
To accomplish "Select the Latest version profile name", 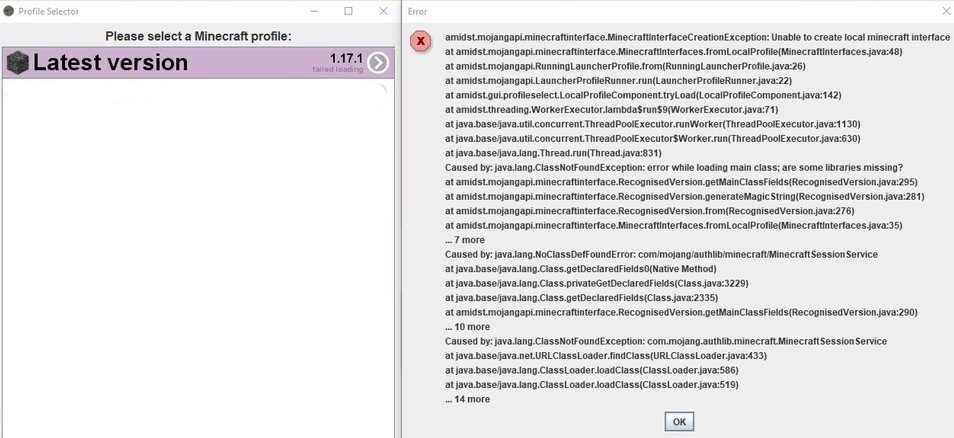I will [x=110, y=63].
